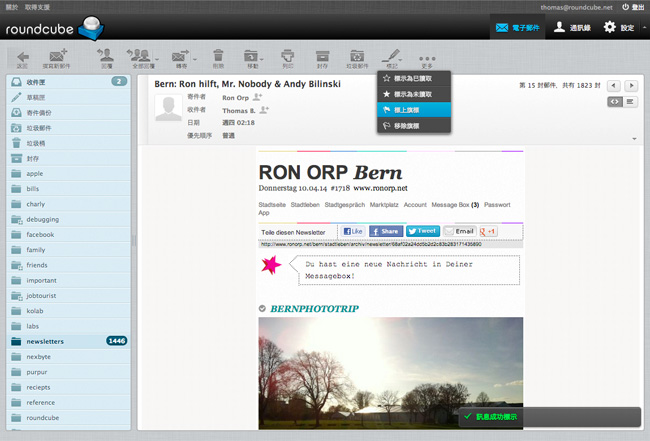Go to next message arrow button
The width and height of the screenshot is (650, 441).
point(631,86)
